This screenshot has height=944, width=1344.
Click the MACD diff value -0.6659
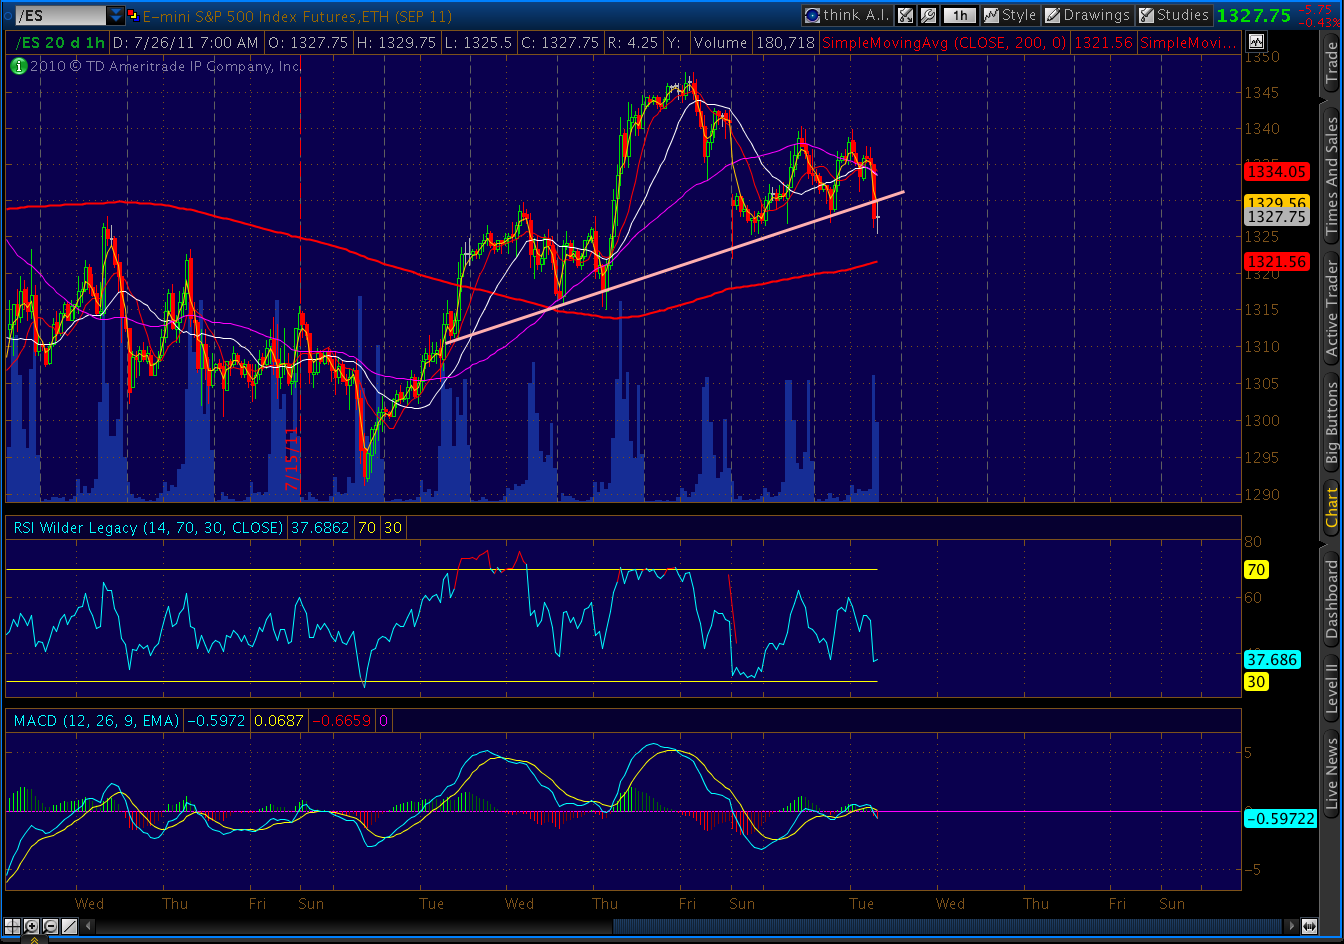(x=342, y=720)
